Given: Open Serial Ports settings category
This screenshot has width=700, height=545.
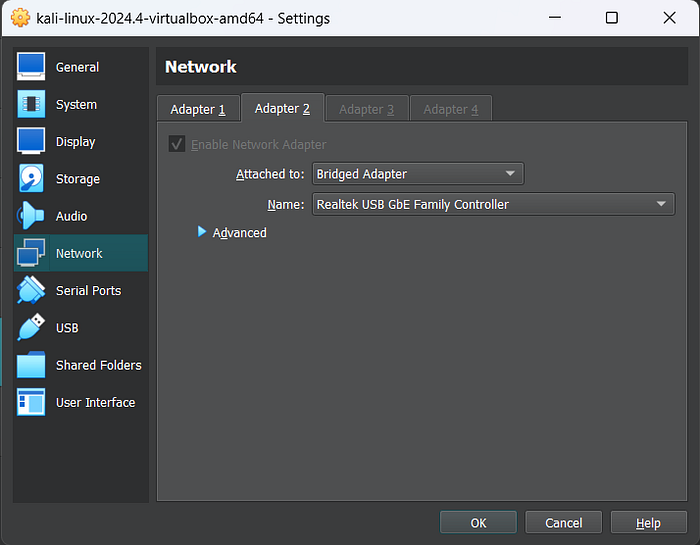Looking at the screenshot, I should pos(81,291).
